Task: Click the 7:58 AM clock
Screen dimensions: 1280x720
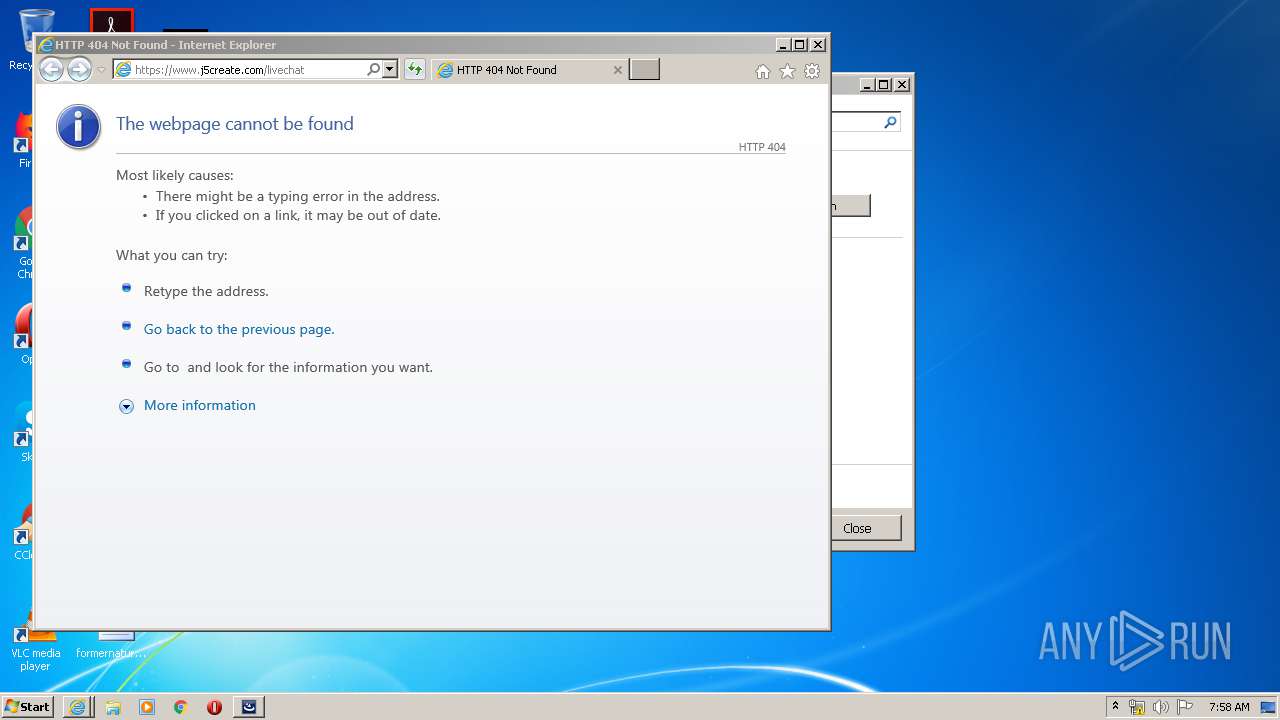Action: (1229, 707)
